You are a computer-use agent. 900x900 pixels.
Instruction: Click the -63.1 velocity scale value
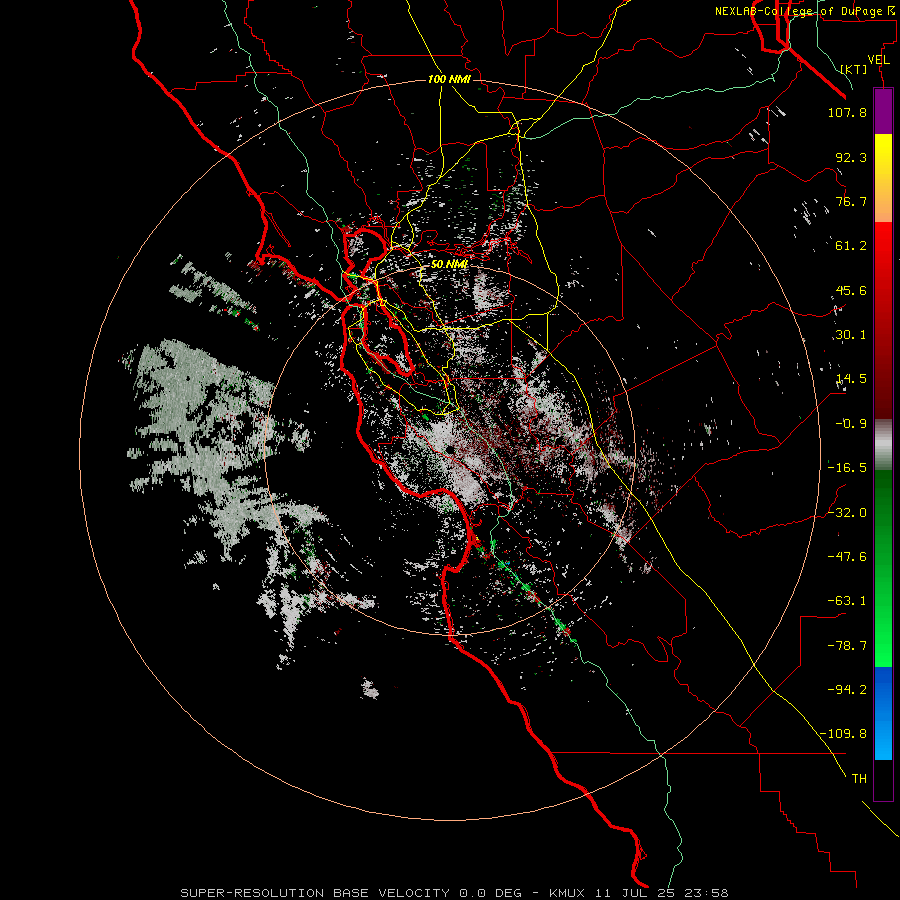(847, 601)
